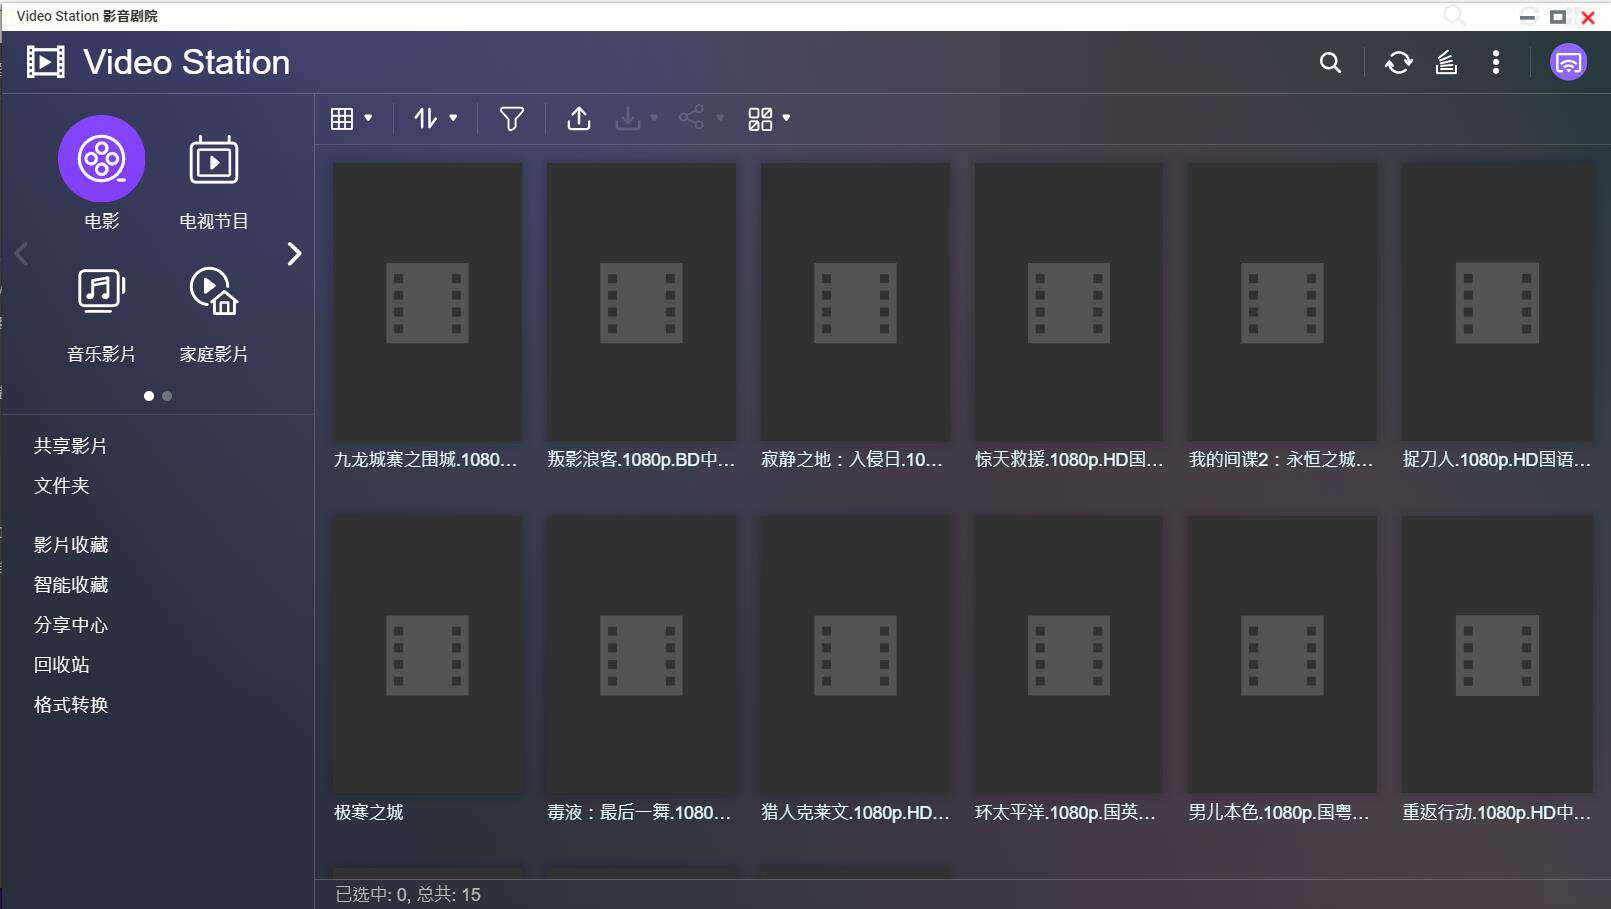This screenshot has height=909, width=1611.
Task: Click the 九龙城寨之围城.1080 title text
Action: point(426,460)
